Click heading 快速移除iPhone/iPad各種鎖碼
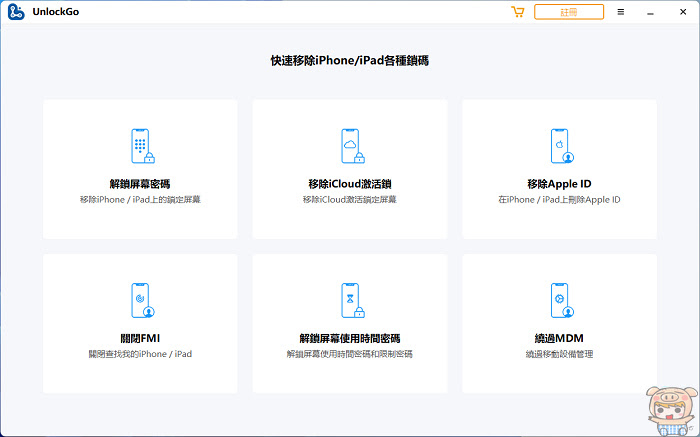Image resolution: width=700 pixels, height=437 pixels. click(350, 61)
